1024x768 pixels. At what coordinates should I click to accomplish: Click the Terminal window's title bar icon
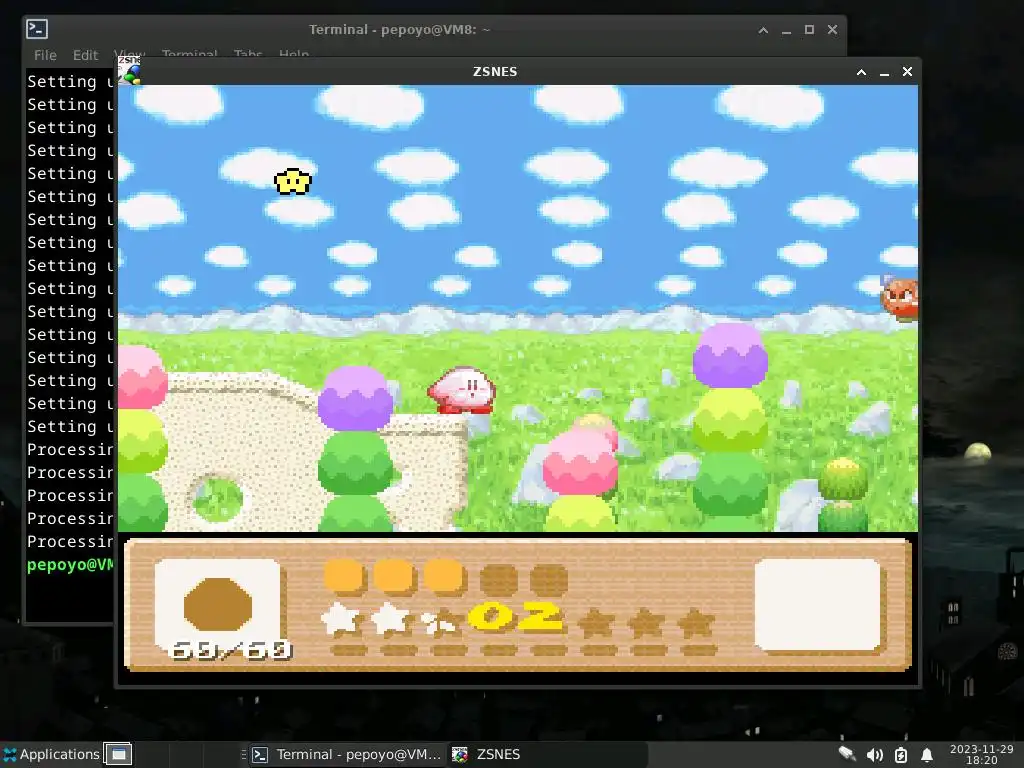37,29
